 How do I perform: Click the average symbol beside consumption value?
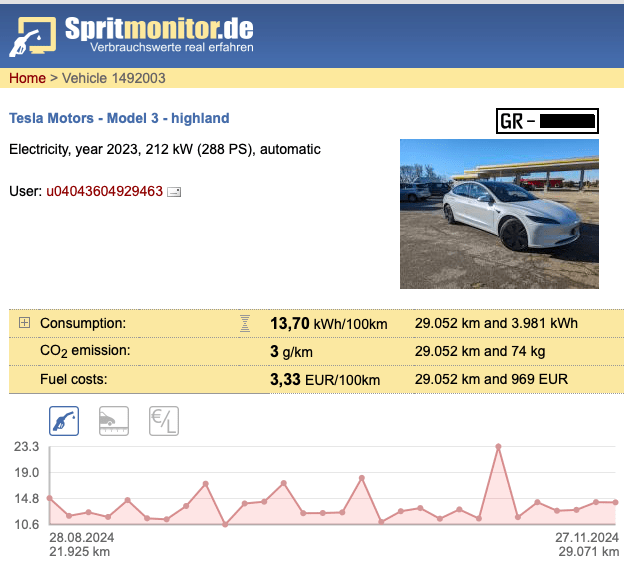tap(245, 323)
